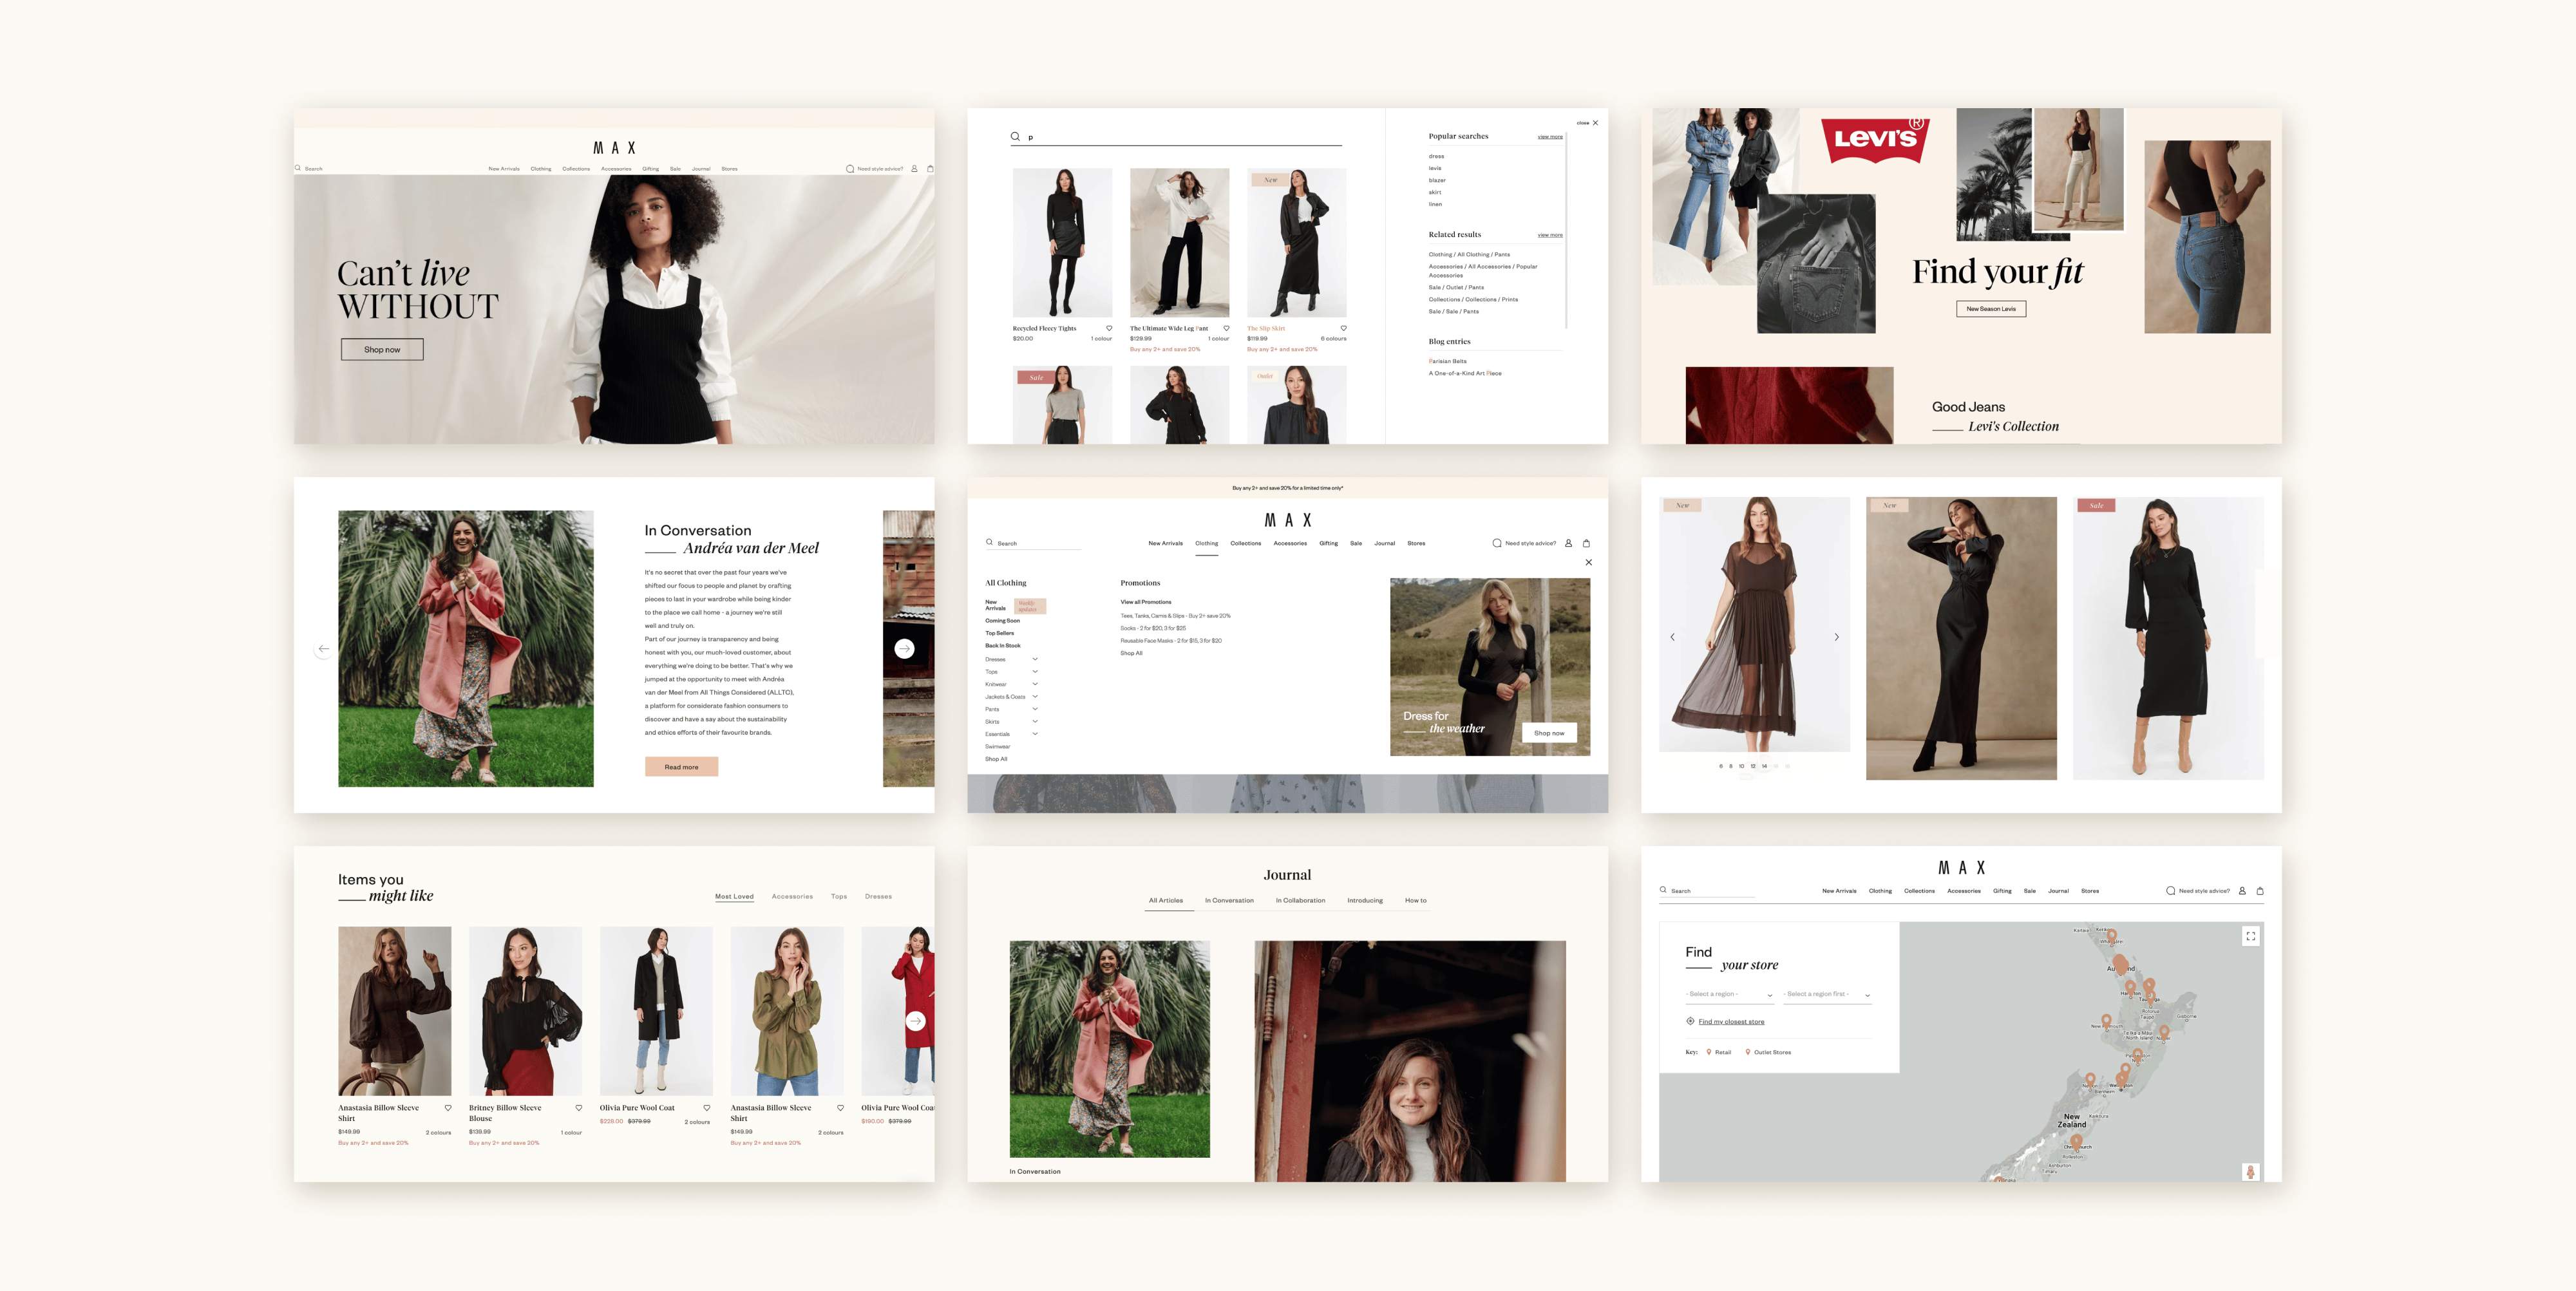Go back in In Conversation carousel
Screen dimensions: 2576x1291
(323, 648)
